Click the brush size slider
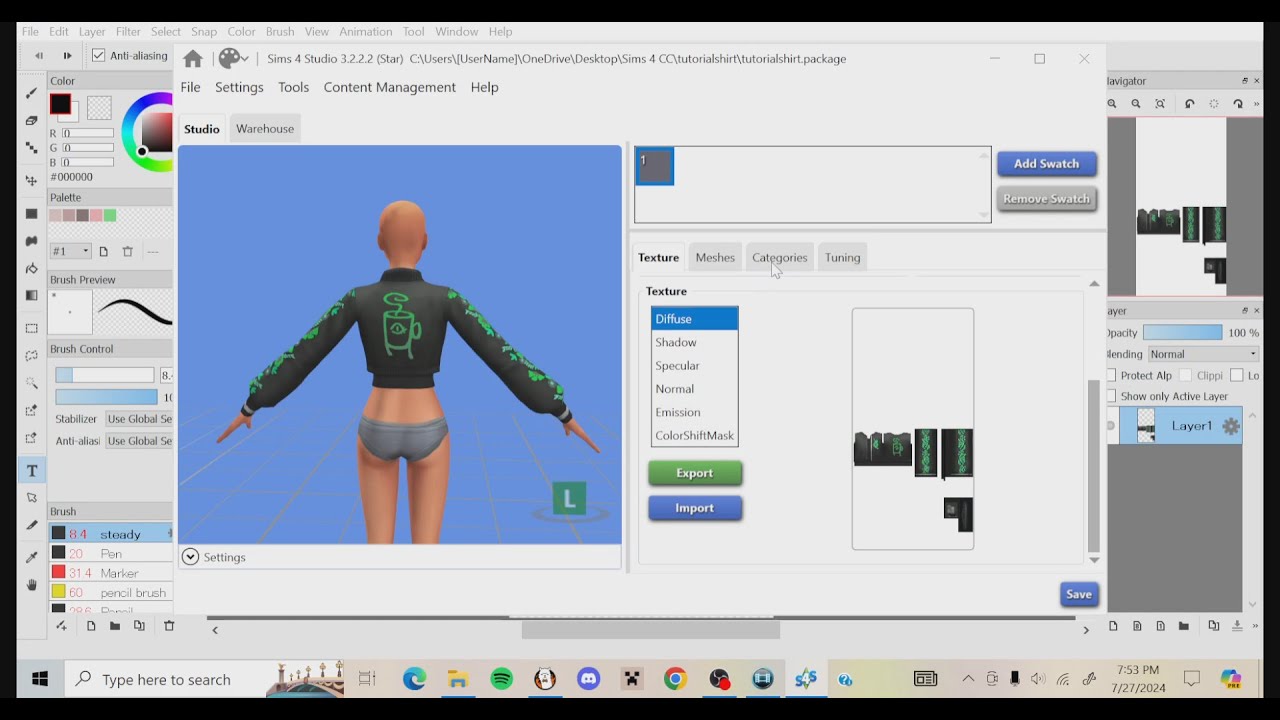 105,375
